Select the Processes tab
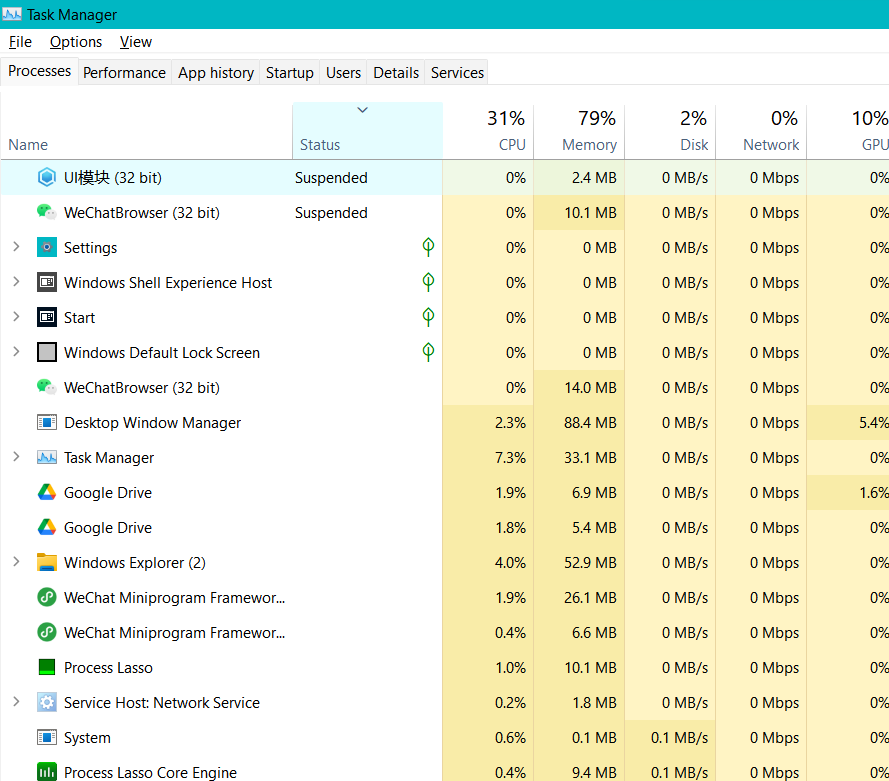Image resolution: width=889 pixels, height=781 pixels. [39, 71]
